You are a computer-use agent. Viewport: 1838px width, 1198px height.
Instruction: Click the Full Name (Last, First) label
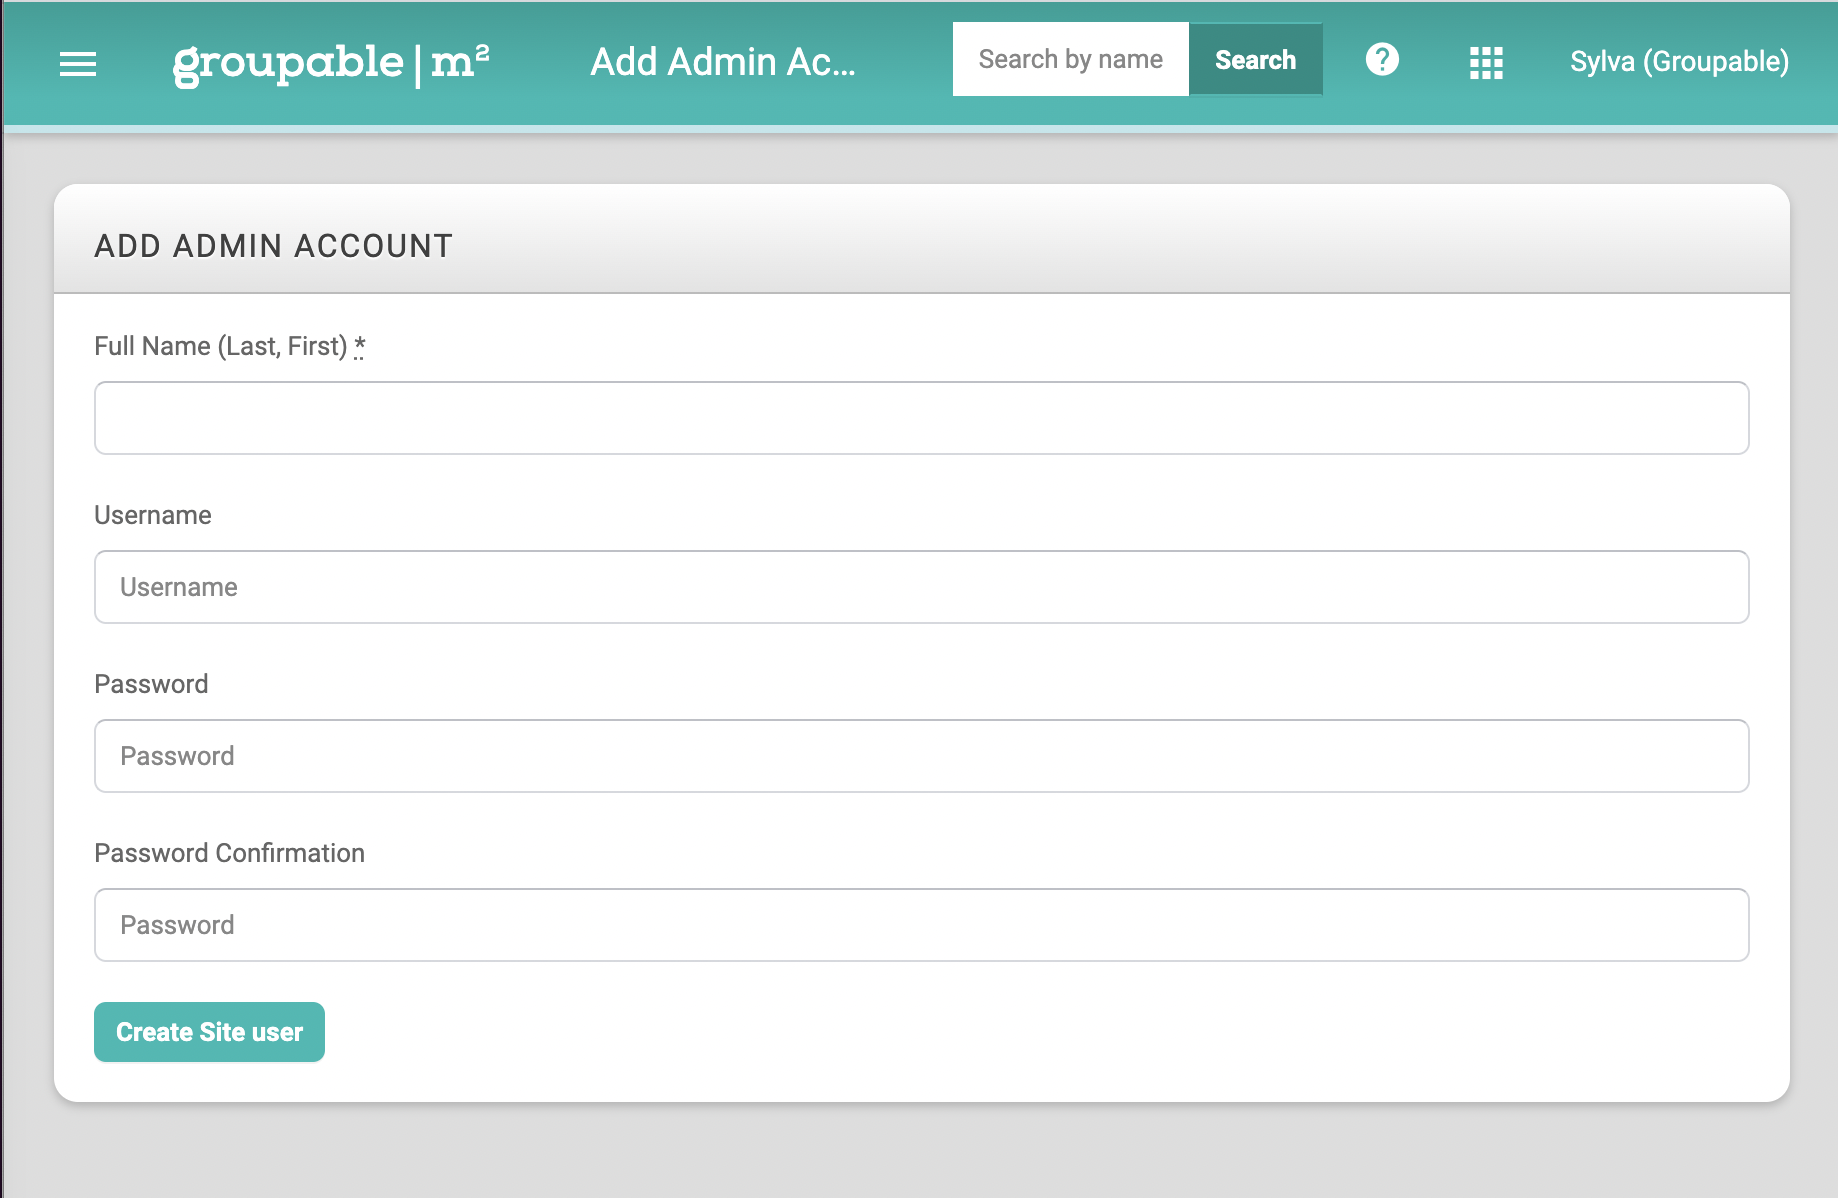[221, 346]
